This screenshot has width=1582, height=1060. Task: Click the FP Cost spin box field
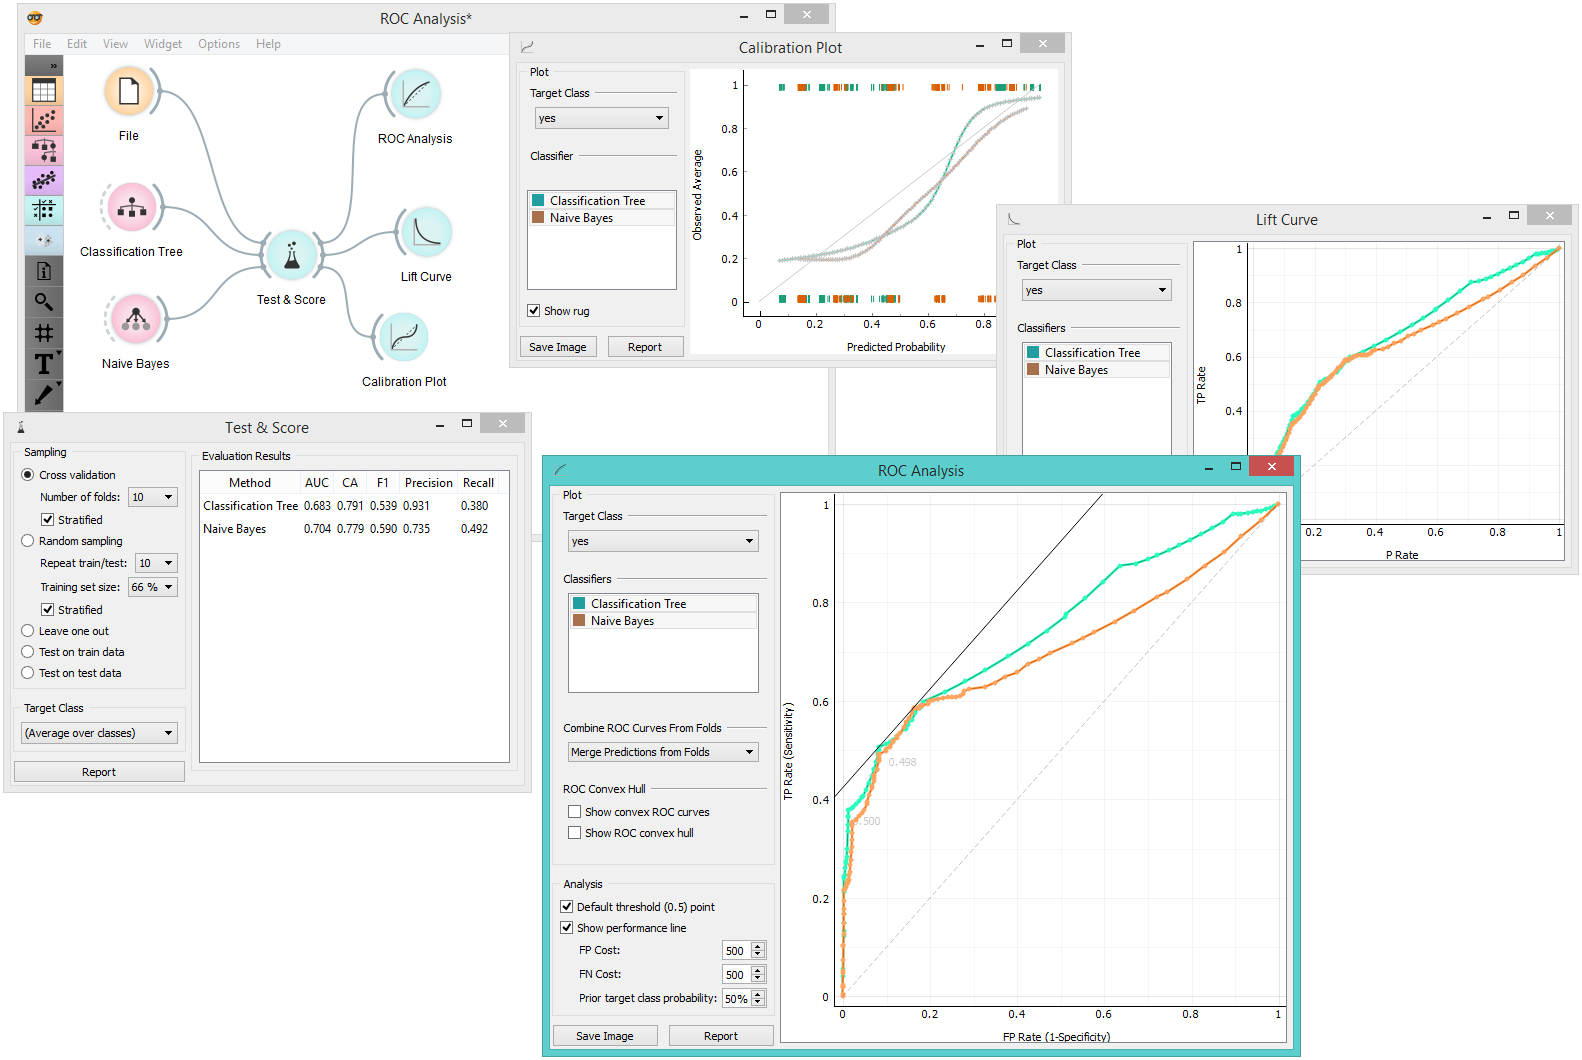pos(735,951)
